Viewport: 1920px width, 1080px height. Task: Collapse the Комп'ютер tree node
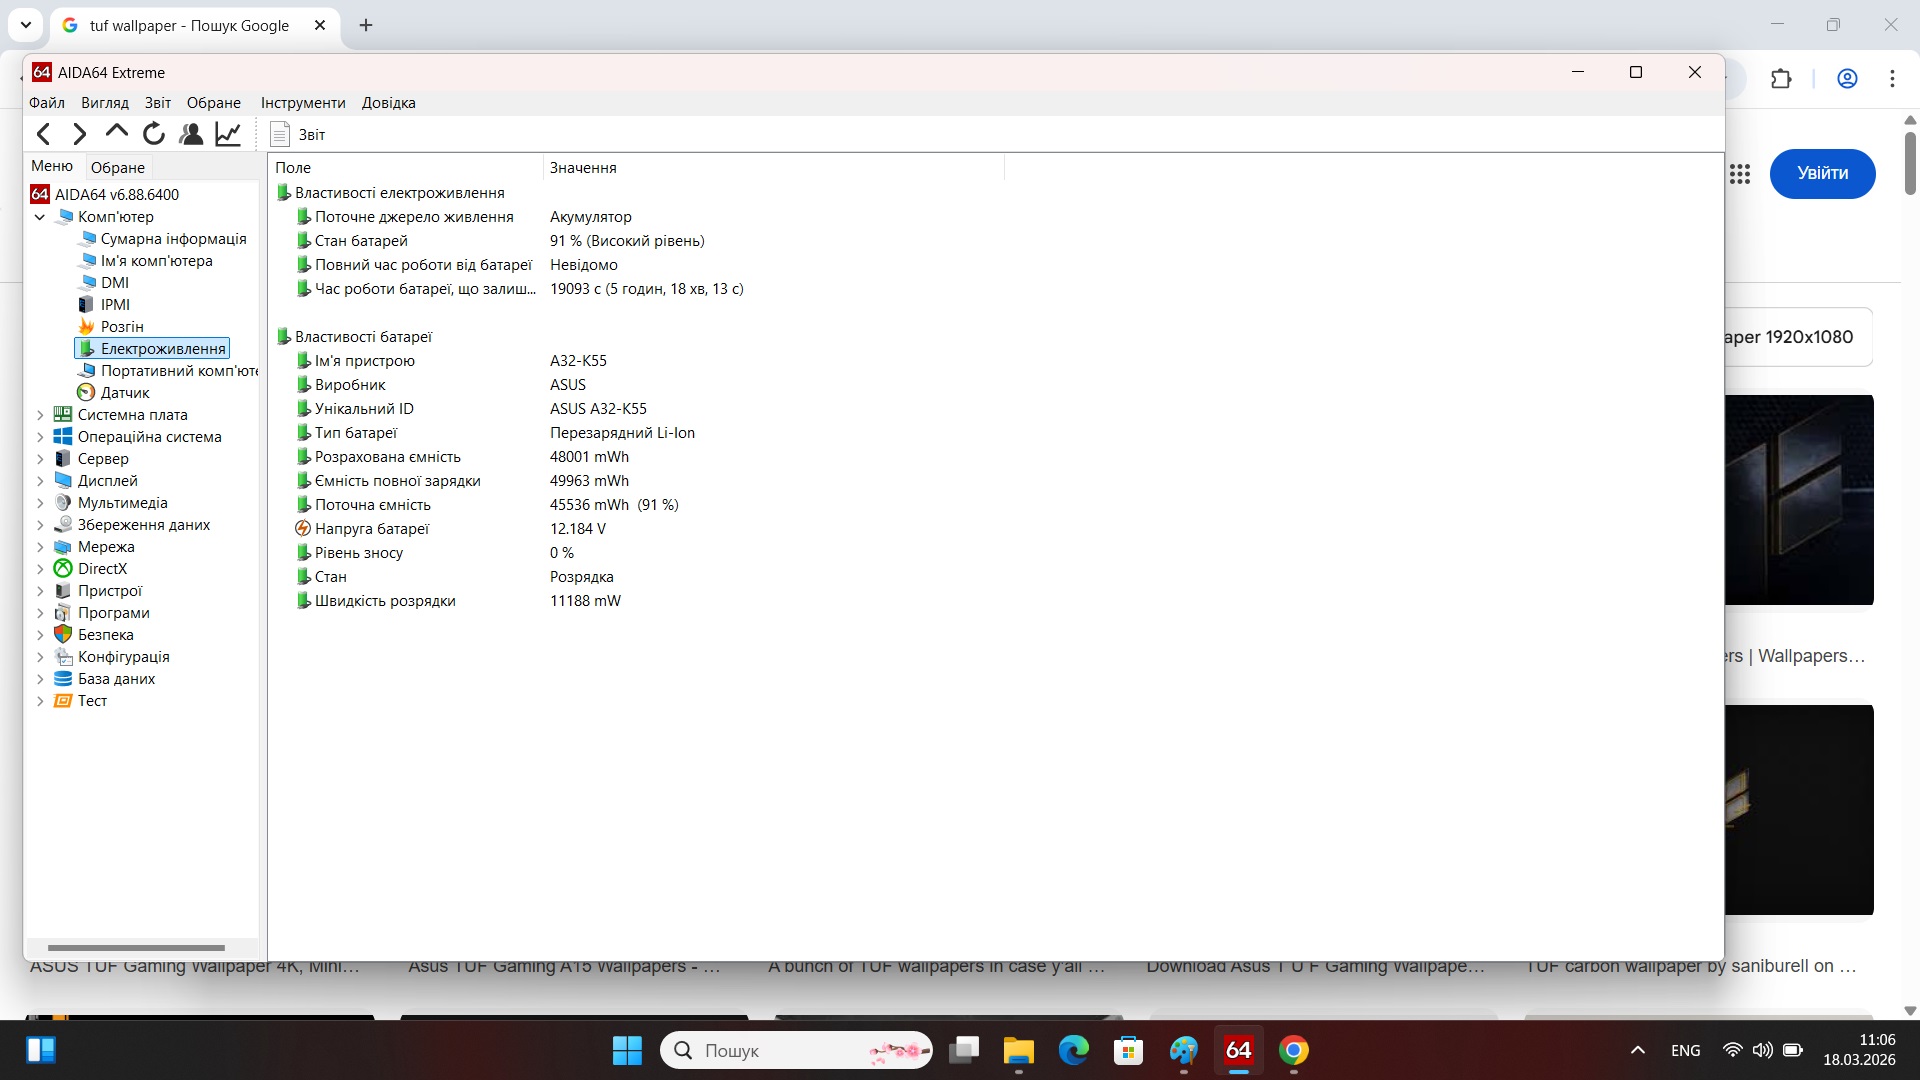click(40, 216)
